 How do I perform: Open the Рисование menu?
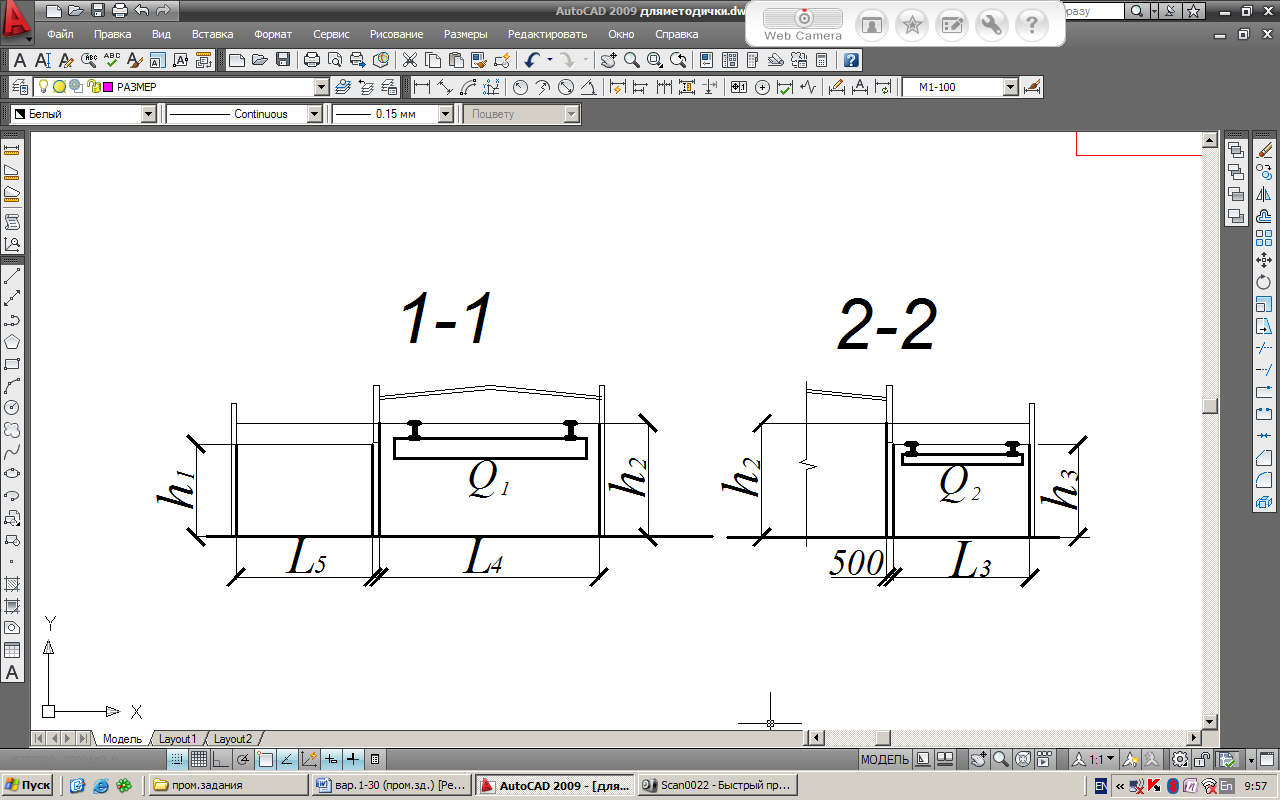[396, 34]
